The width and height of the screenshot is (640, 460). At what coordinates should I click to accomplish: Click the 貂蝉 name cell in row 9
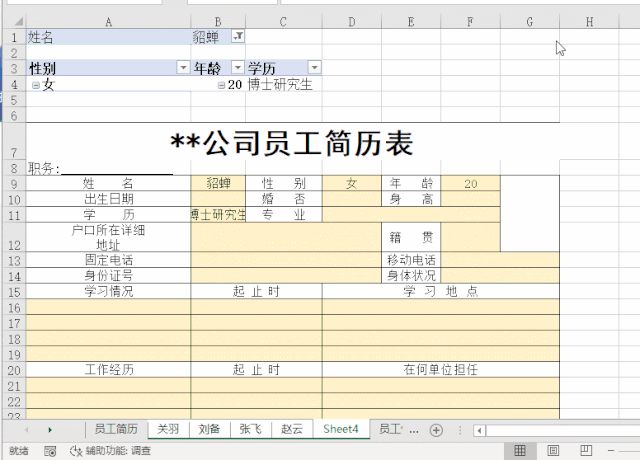218,183
